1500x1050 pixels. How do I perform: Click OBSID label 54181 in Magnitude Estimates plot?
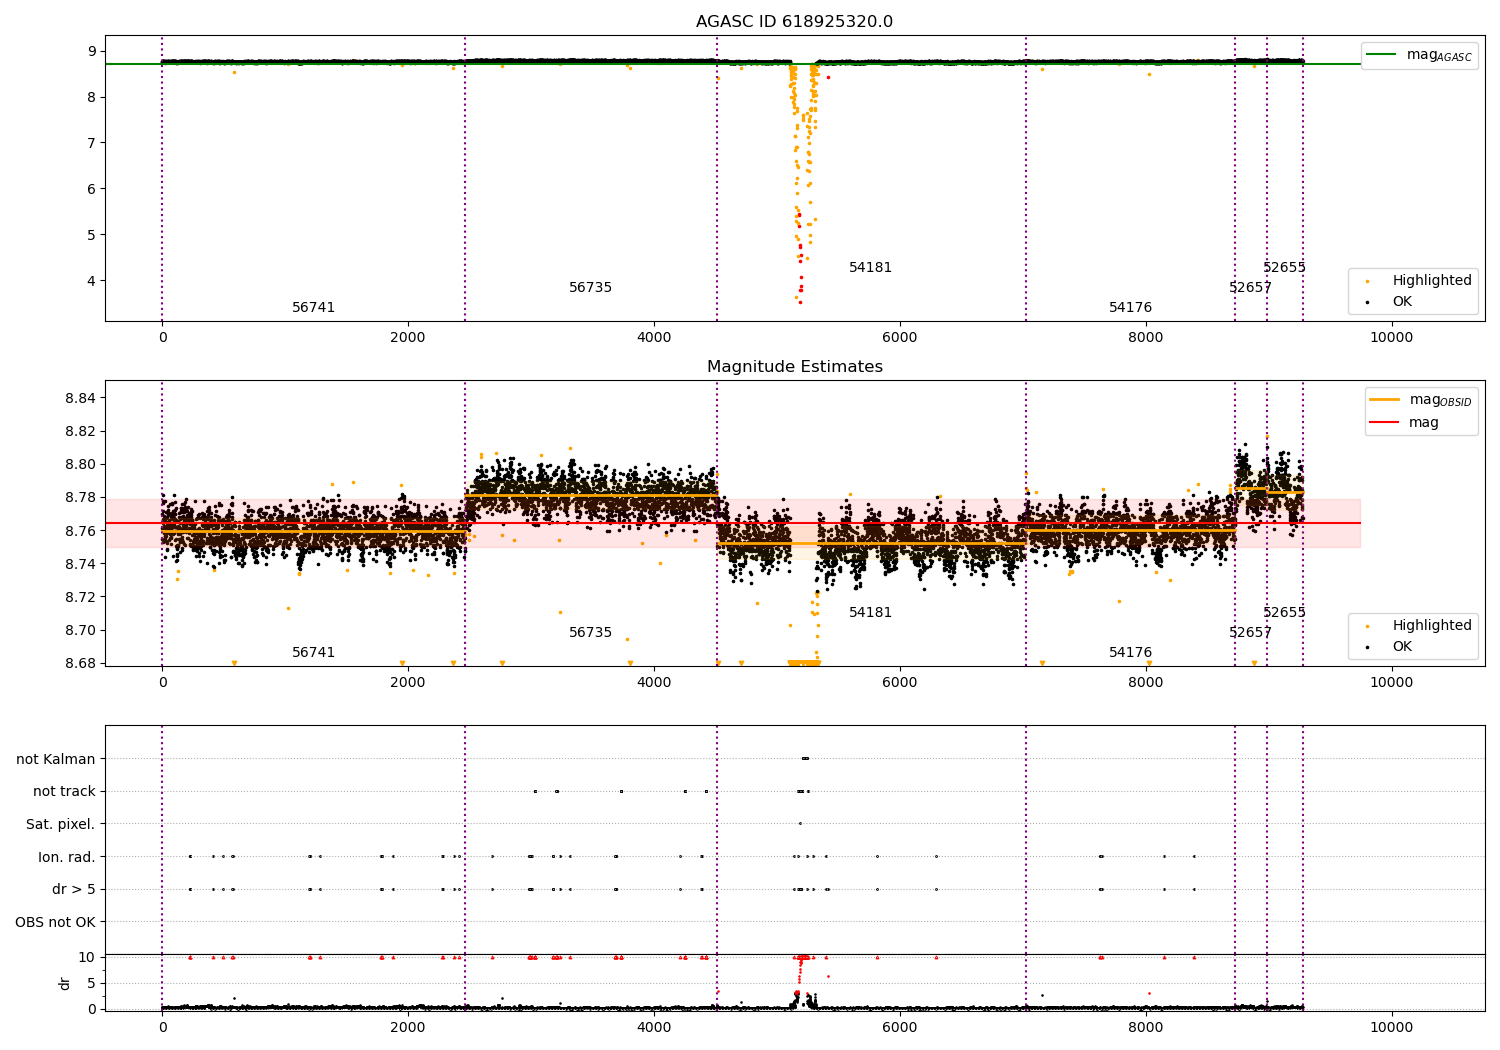tap(870, 613)
